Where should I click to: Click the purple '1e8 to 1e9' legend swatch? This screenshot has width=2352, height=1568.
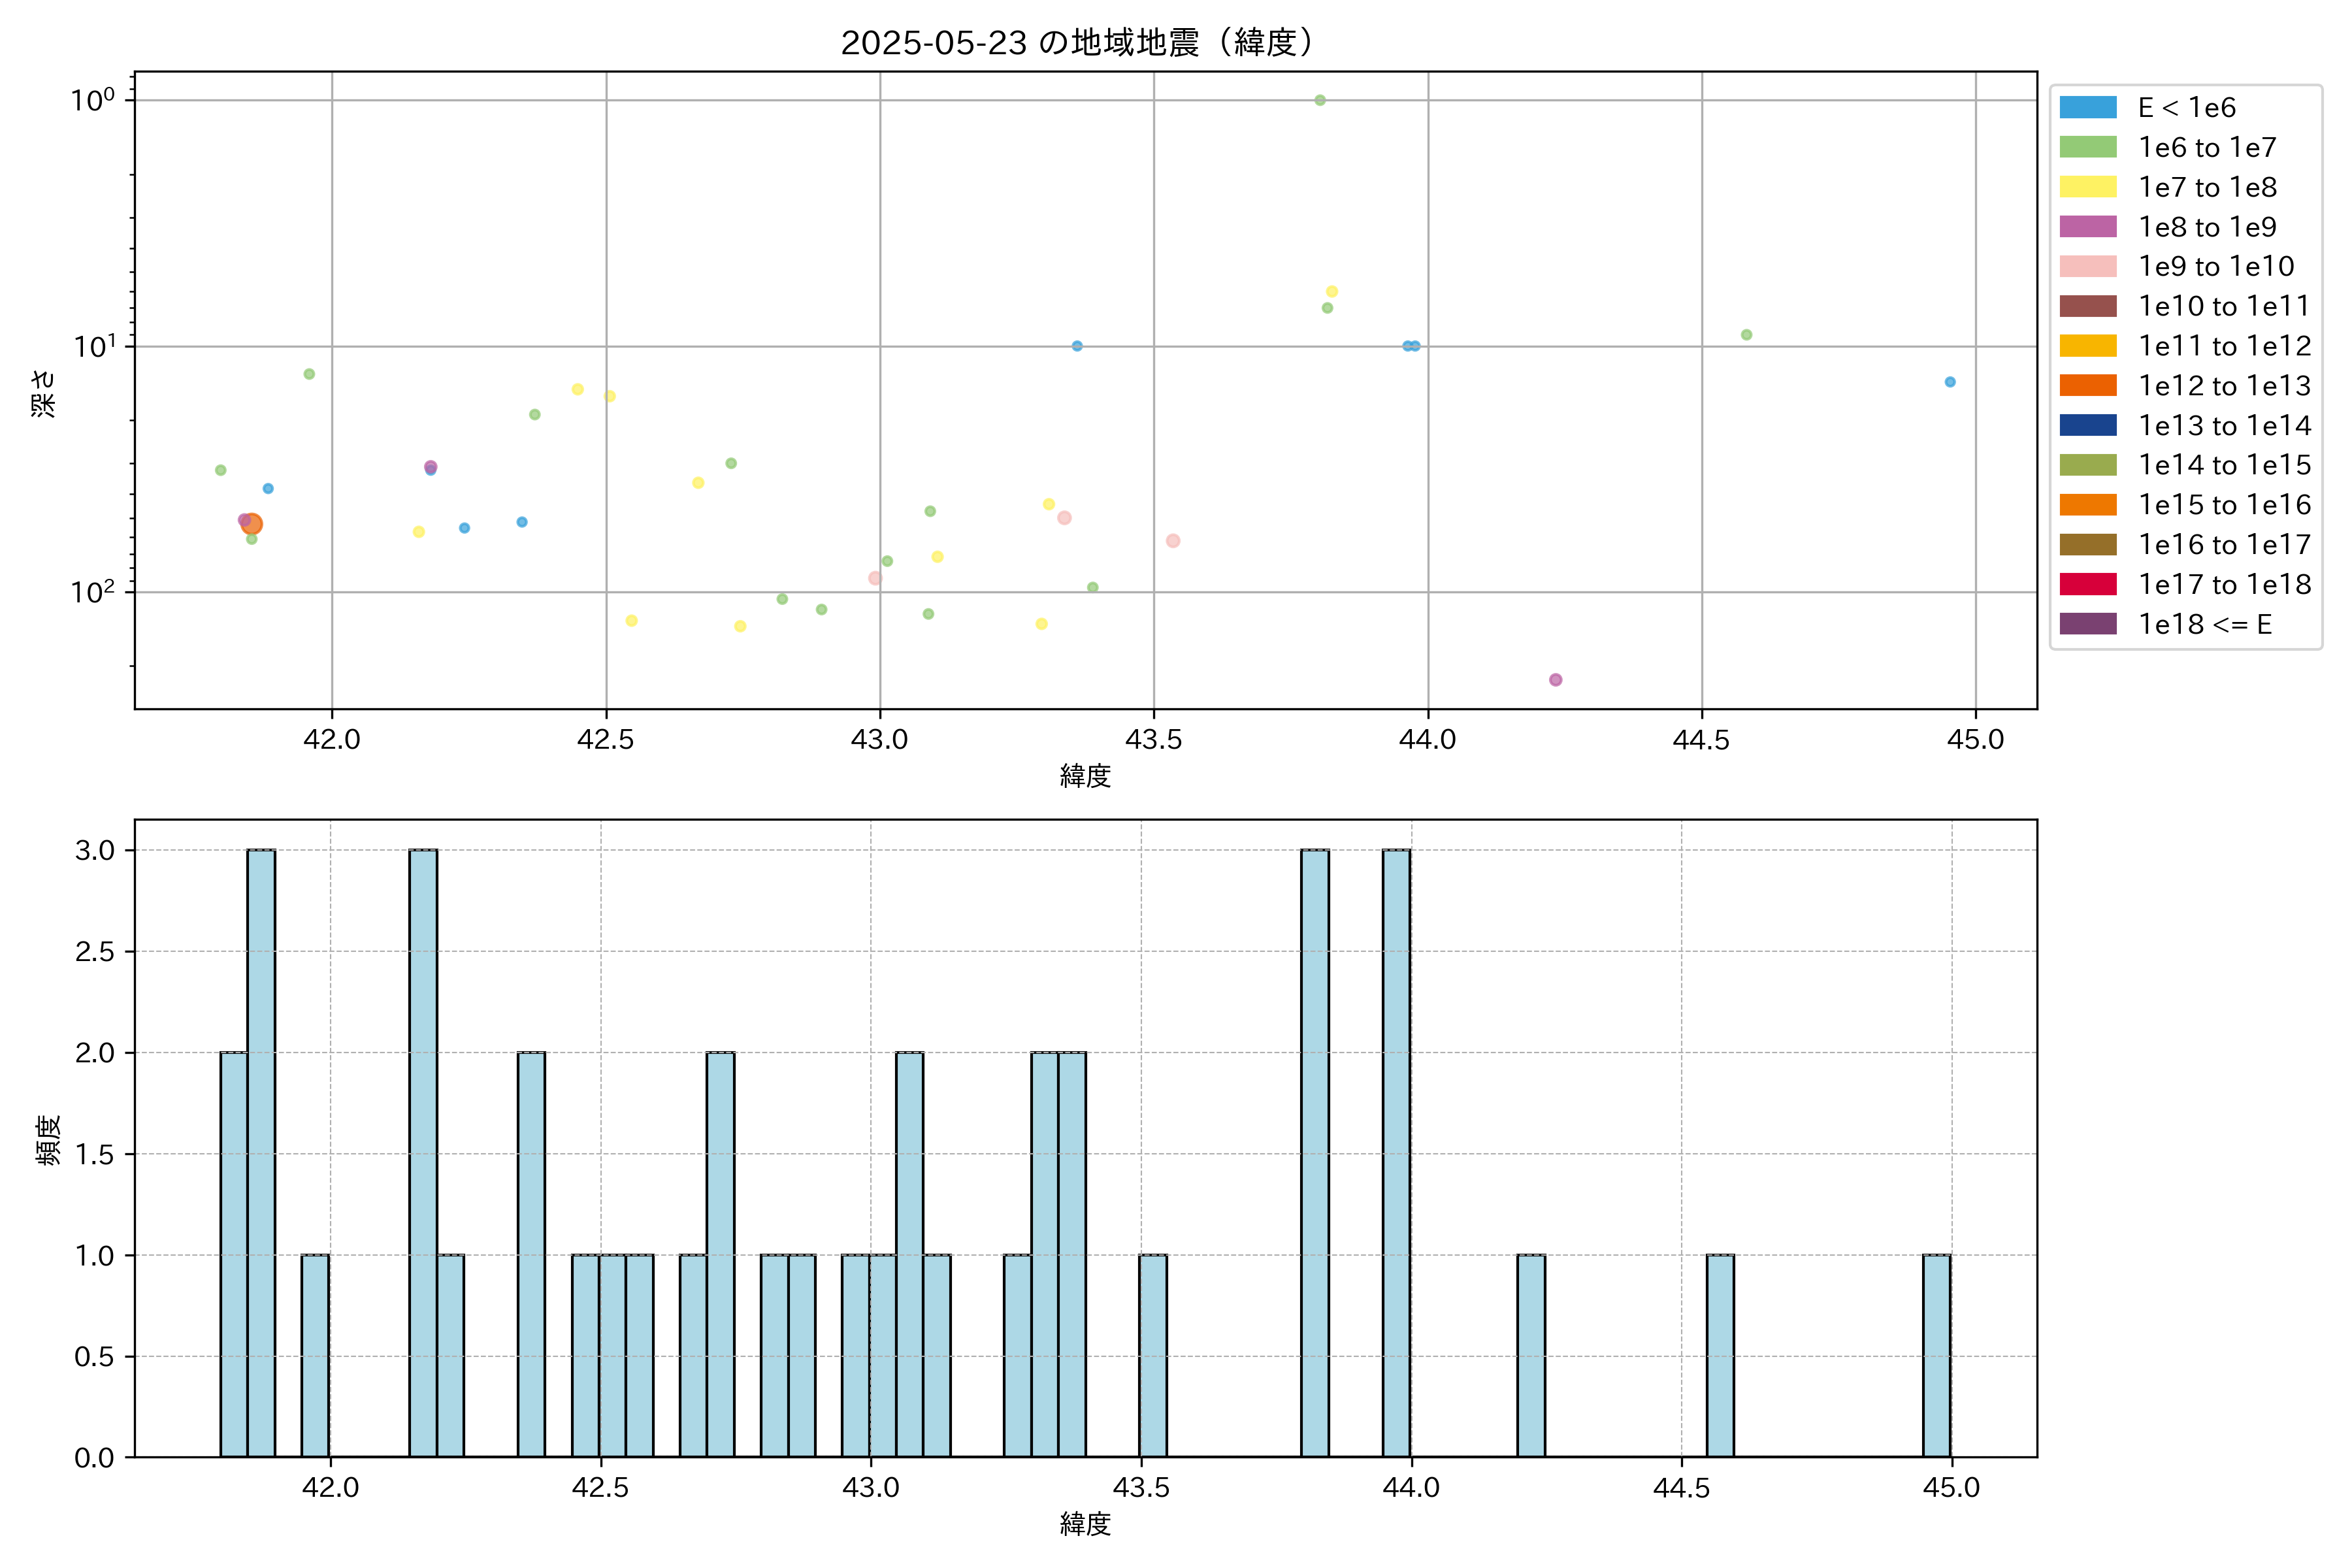pyautogui.click(x=2088, y=227)
